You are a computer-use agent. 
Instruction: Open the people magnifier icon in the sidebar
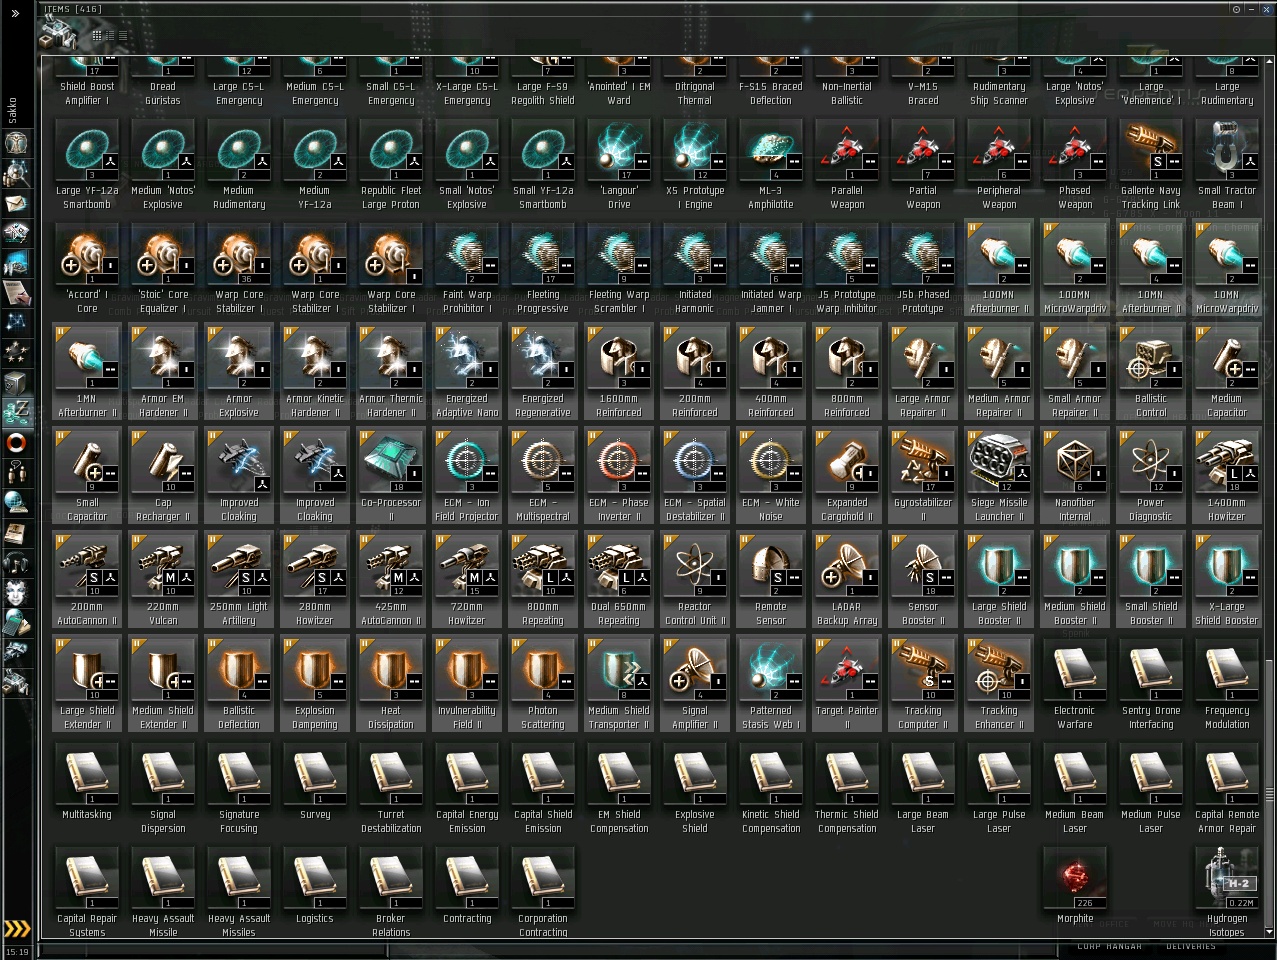(16, 174)
